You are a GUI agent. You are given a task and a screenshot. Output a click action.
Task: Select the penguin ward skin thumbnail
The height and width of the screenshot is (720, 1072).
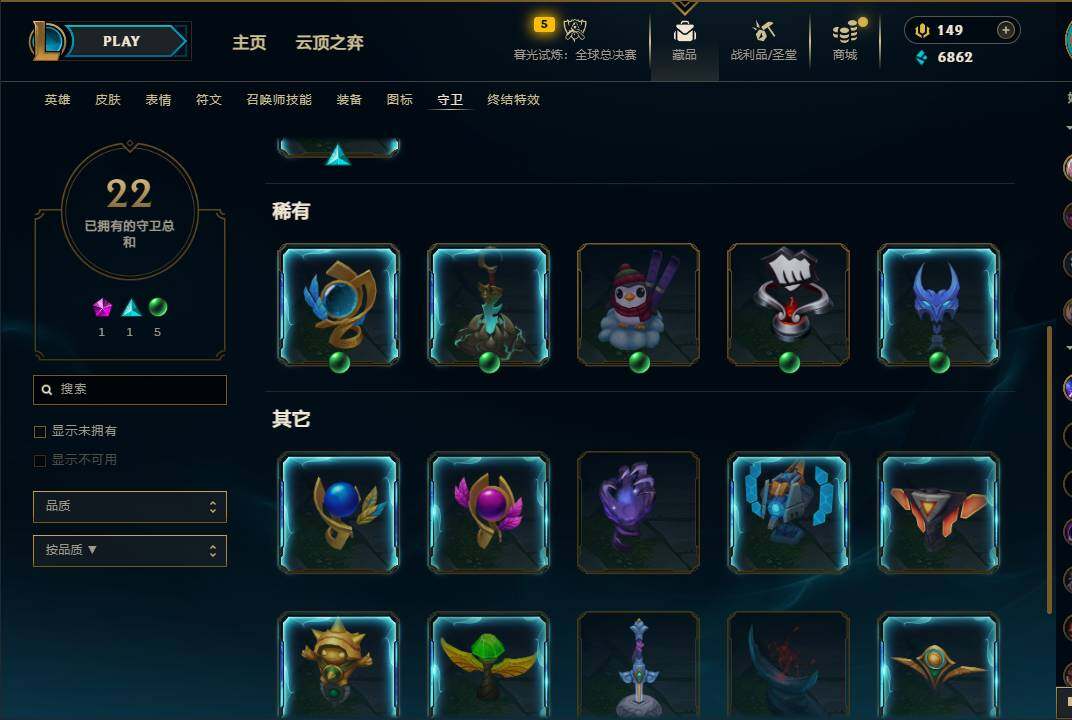pyautogui.click(x=639, y=305)
